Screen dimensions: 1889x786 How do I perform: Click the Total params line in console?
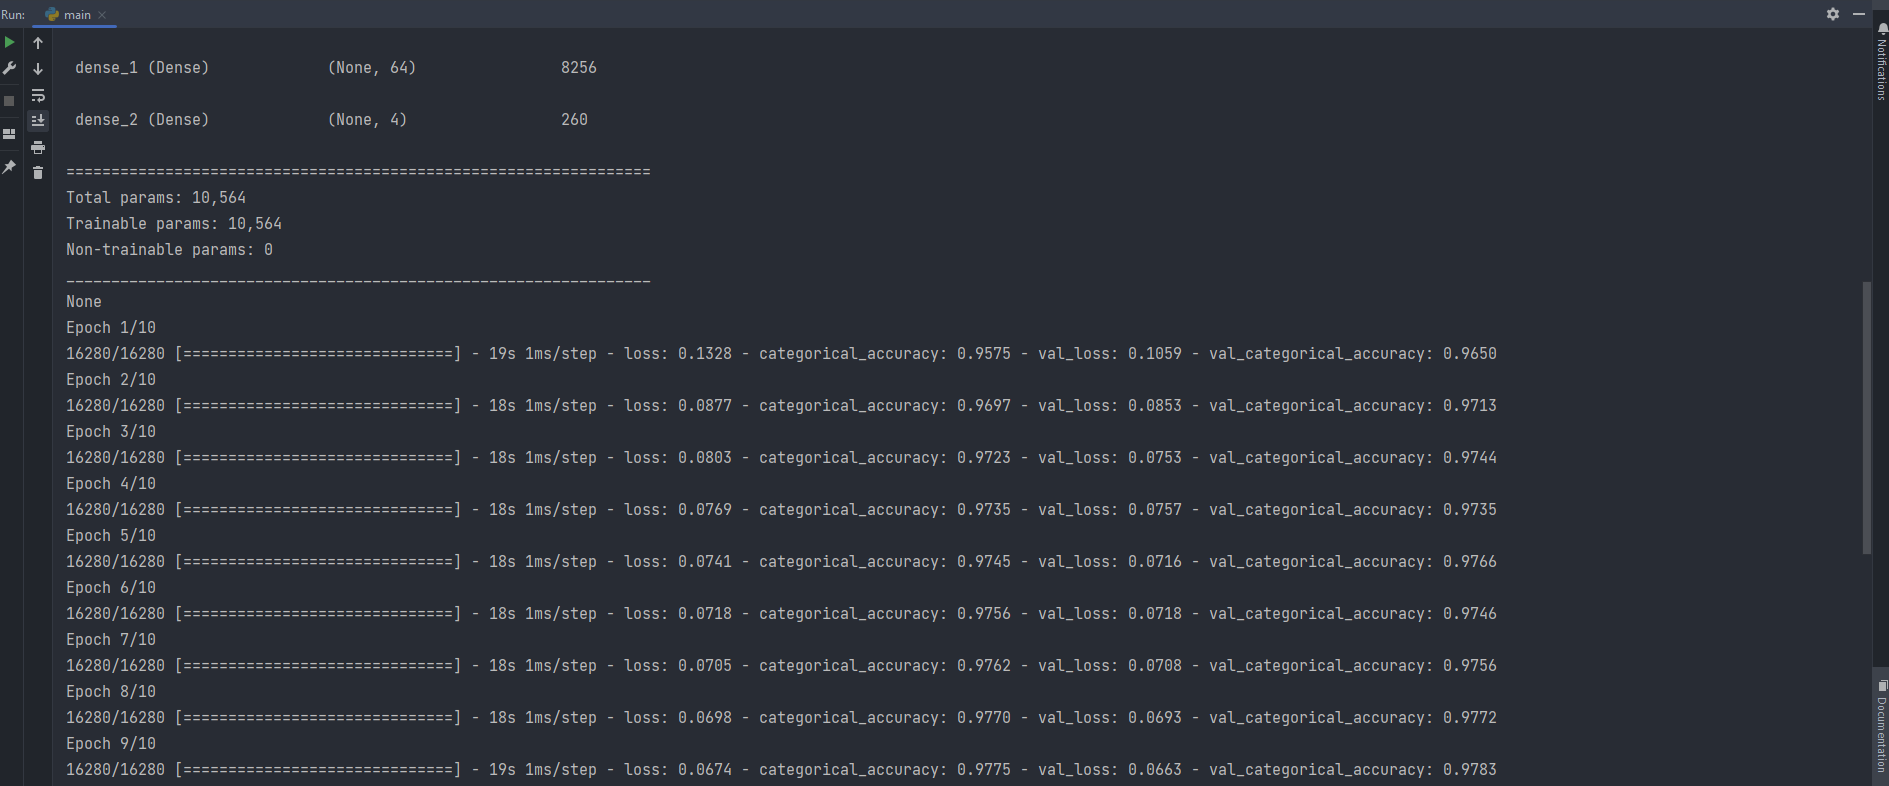click(156, 198)
